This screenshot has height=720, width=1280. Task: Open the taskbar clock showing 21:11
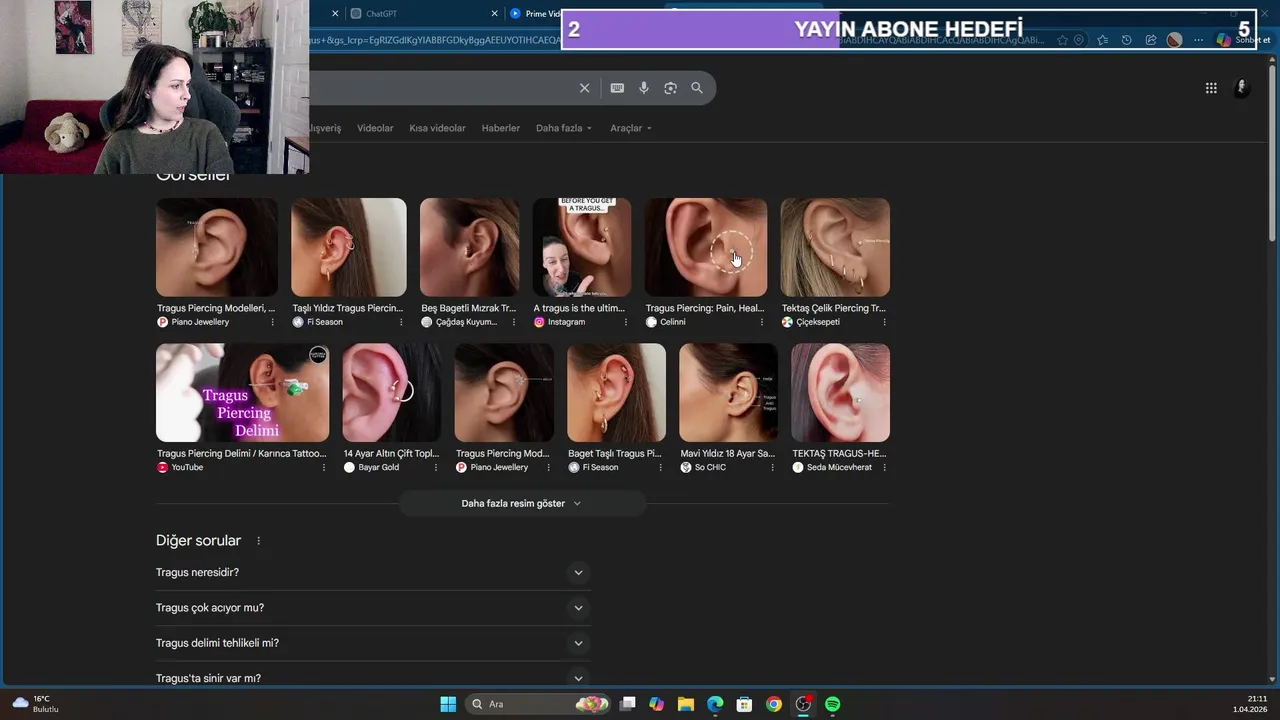1250,704
